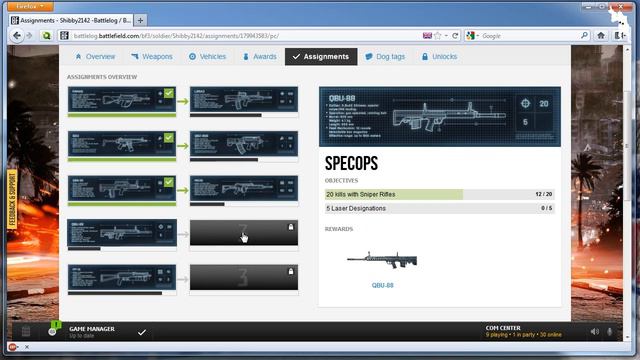This screenshot has height=360, width=640.
Task: Click the ASSIGNMENTS OVERVIEW label
Action: click(102, 77)
